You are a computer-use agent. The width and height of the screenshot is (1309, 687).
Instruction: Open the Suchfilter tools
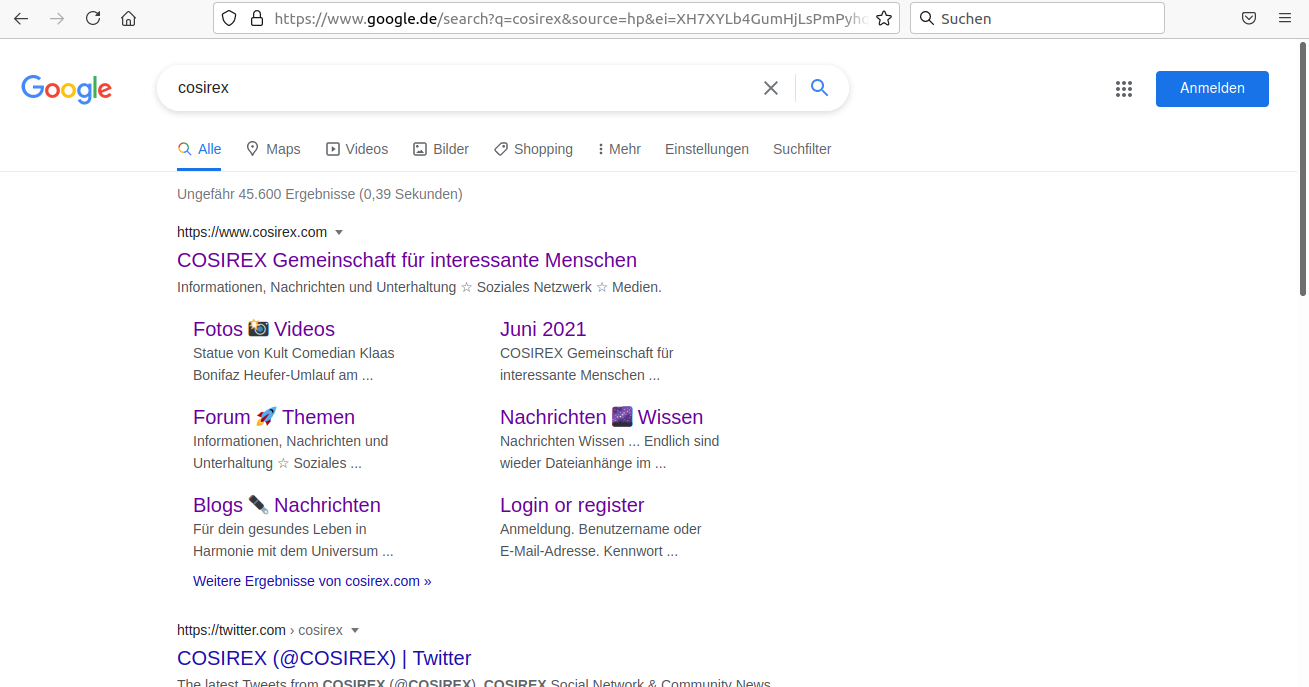(802, 149)
